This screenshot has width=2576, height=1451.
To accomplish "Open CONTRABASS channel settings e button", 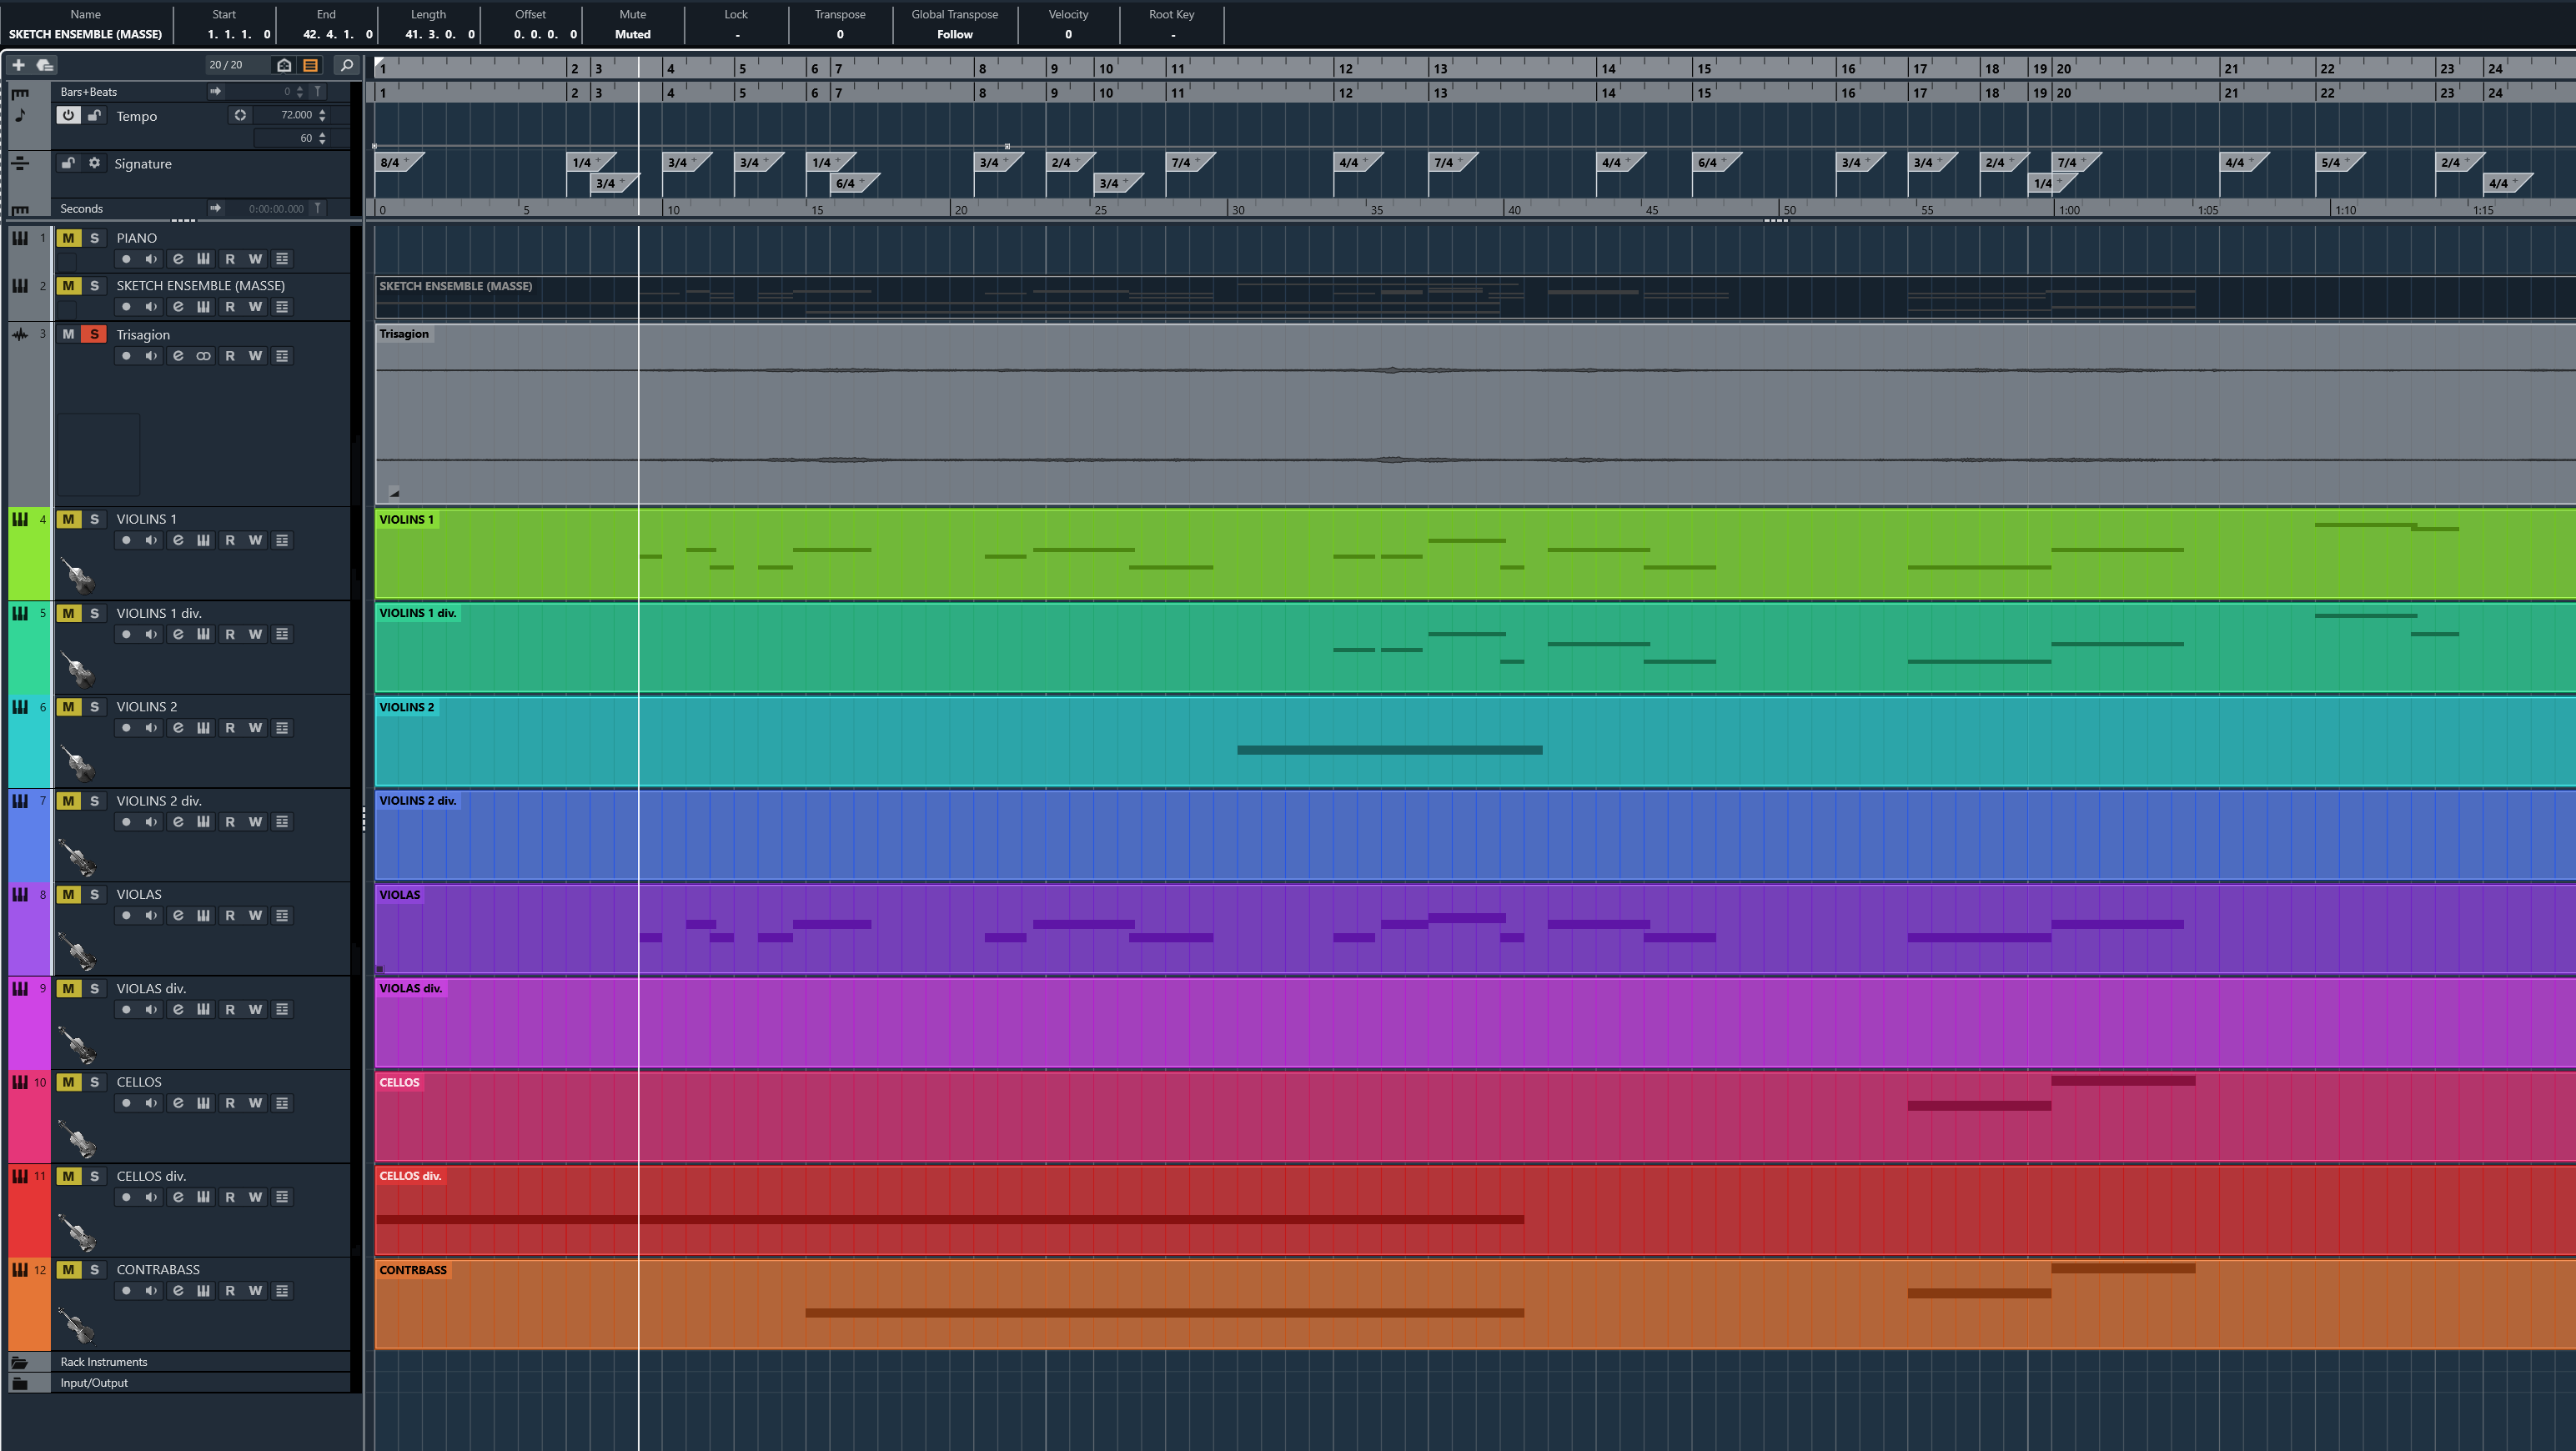I will pyautogui.click(x=178, y=1291).
